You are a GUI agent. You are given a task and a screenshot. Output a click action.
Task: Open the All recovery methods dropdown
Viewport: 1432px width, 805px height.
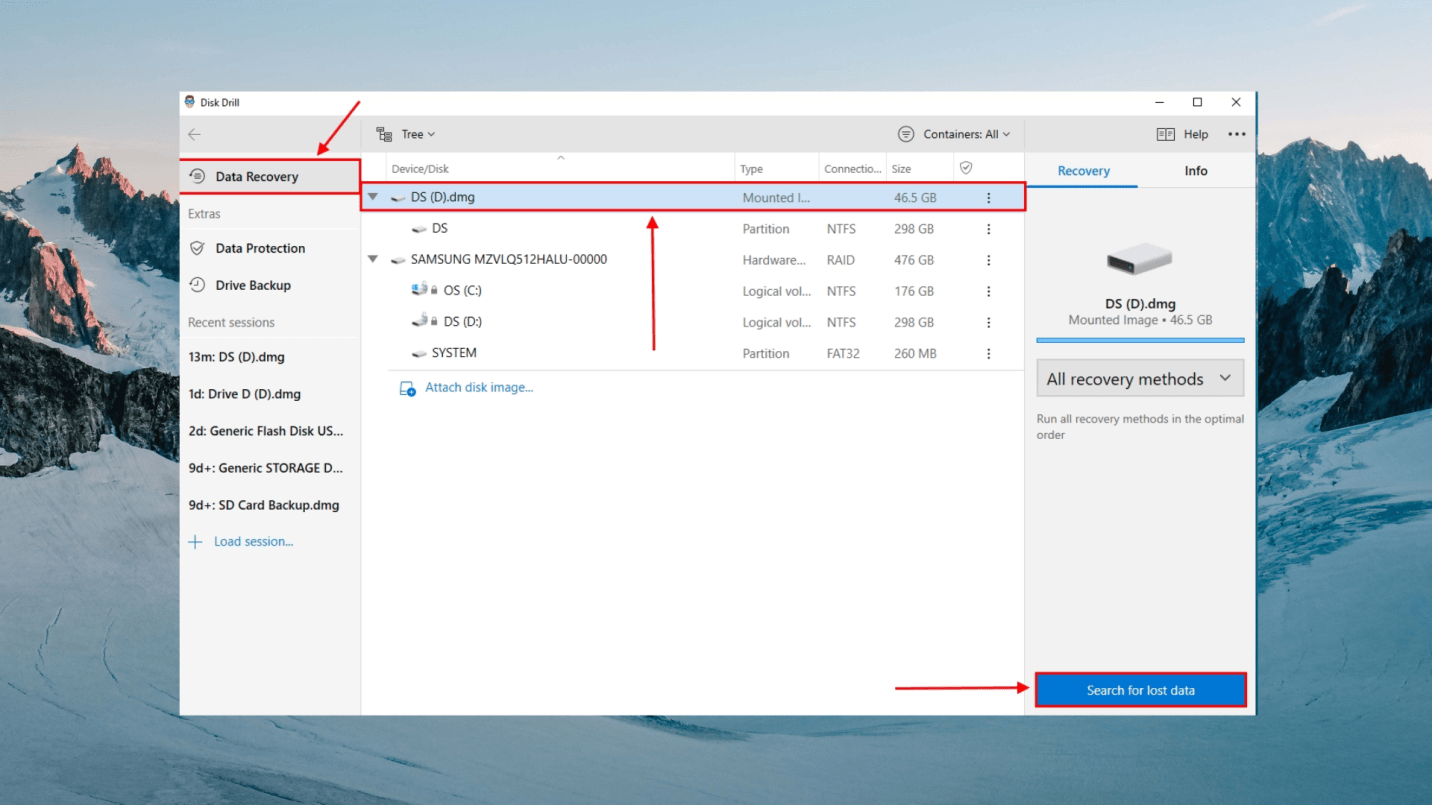1140,379
